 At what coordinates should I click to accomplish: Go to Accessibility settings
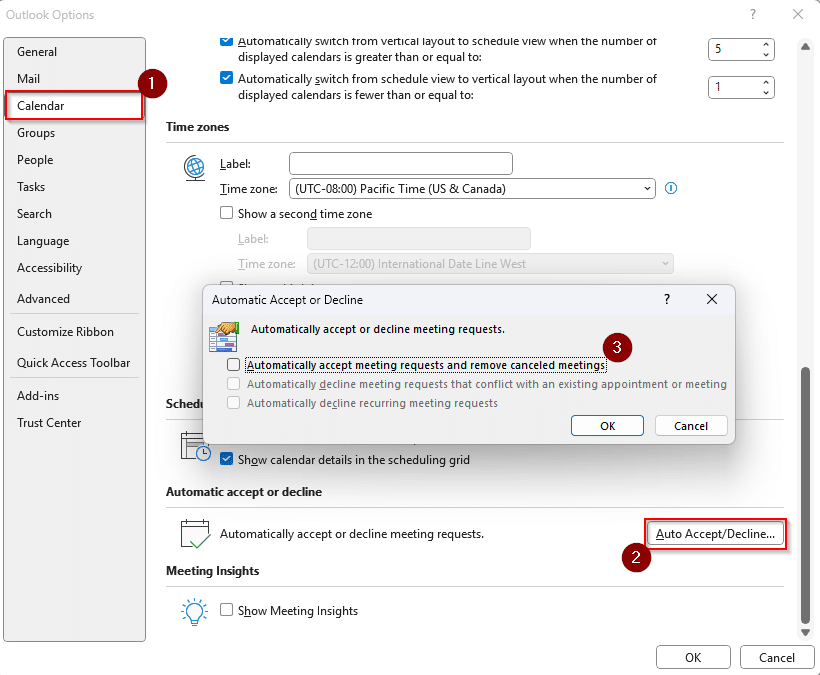point(75,268)
